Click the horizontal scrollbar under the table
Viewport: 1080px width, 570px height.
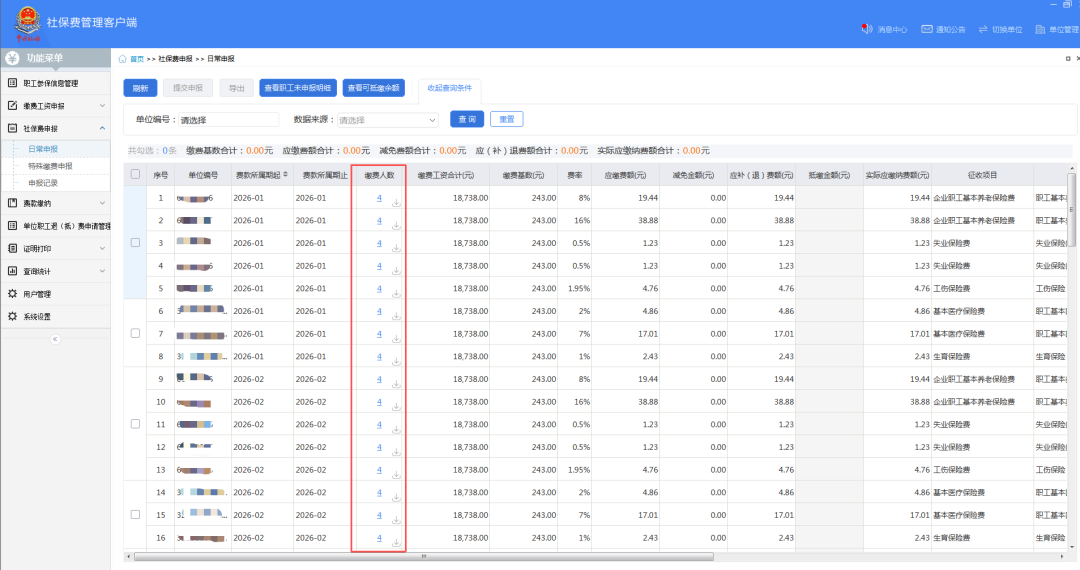point(424,556)
